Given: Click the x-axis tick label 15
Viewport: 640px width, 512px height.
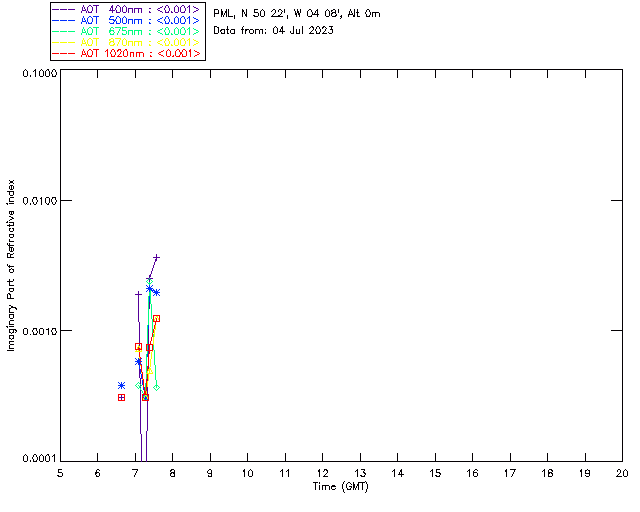Looking at the screenshot, I should tap(435, 473).
